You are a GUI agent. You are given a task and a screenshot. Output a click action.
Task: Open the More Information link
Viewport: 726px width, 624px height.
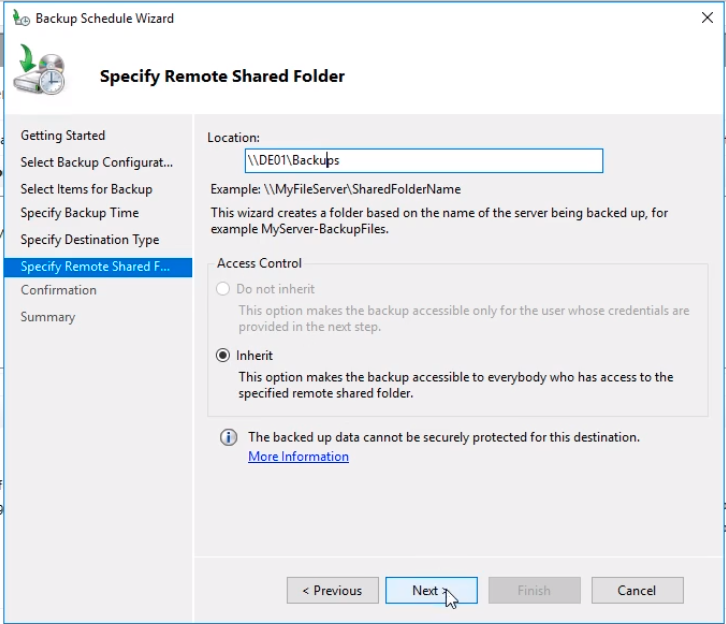(x=298, y=456)
